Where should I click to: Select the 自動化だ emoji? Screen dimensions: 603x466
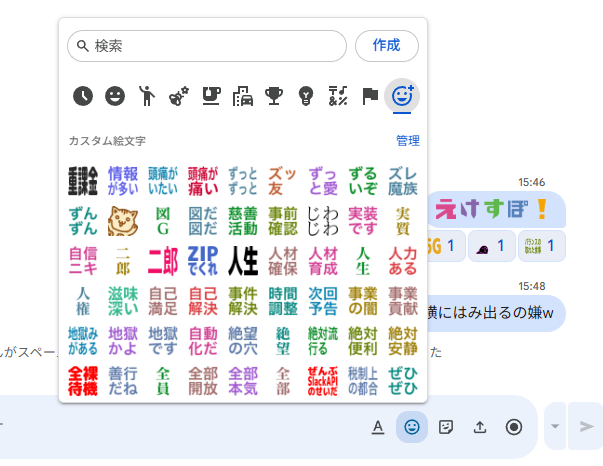(x=203, y=341)
